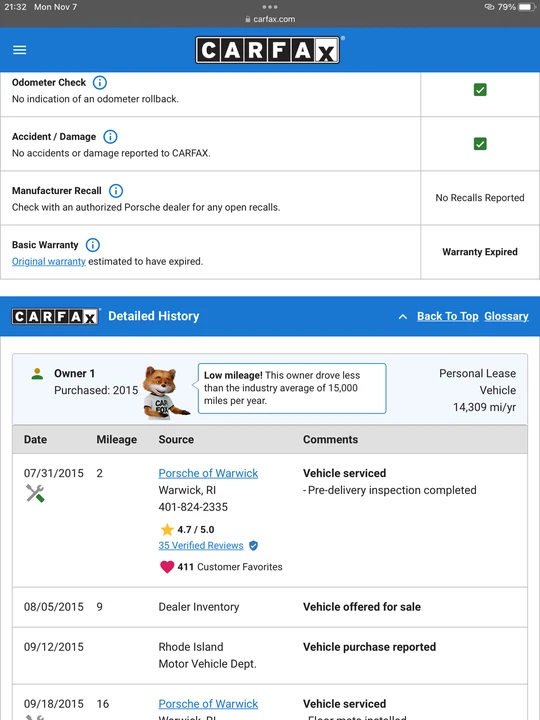Screen dimensions: 540x720
Task: Tap the pink heart Customer Favorites icon
Action: click(x=167, y=567)
